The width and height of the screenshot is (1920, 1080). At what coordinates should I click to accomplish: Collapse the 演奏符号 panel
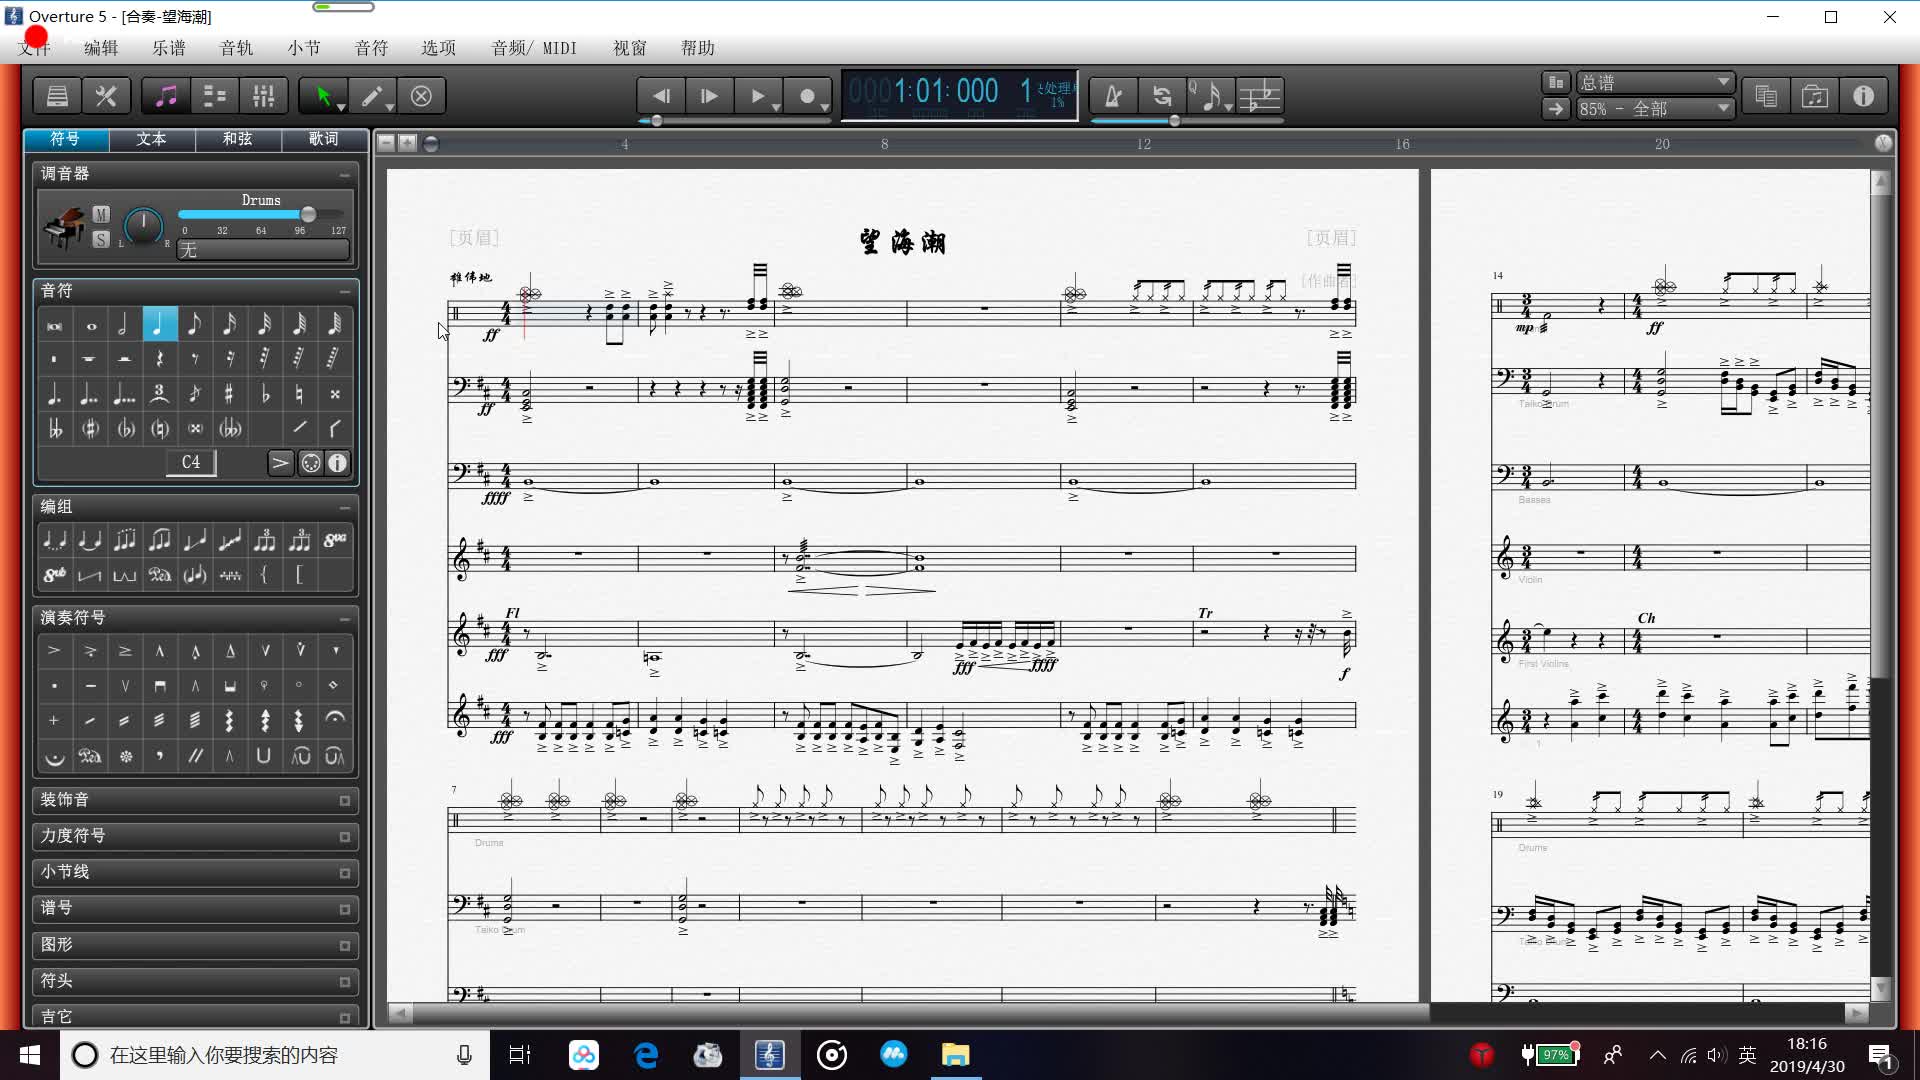coord(344,618)
